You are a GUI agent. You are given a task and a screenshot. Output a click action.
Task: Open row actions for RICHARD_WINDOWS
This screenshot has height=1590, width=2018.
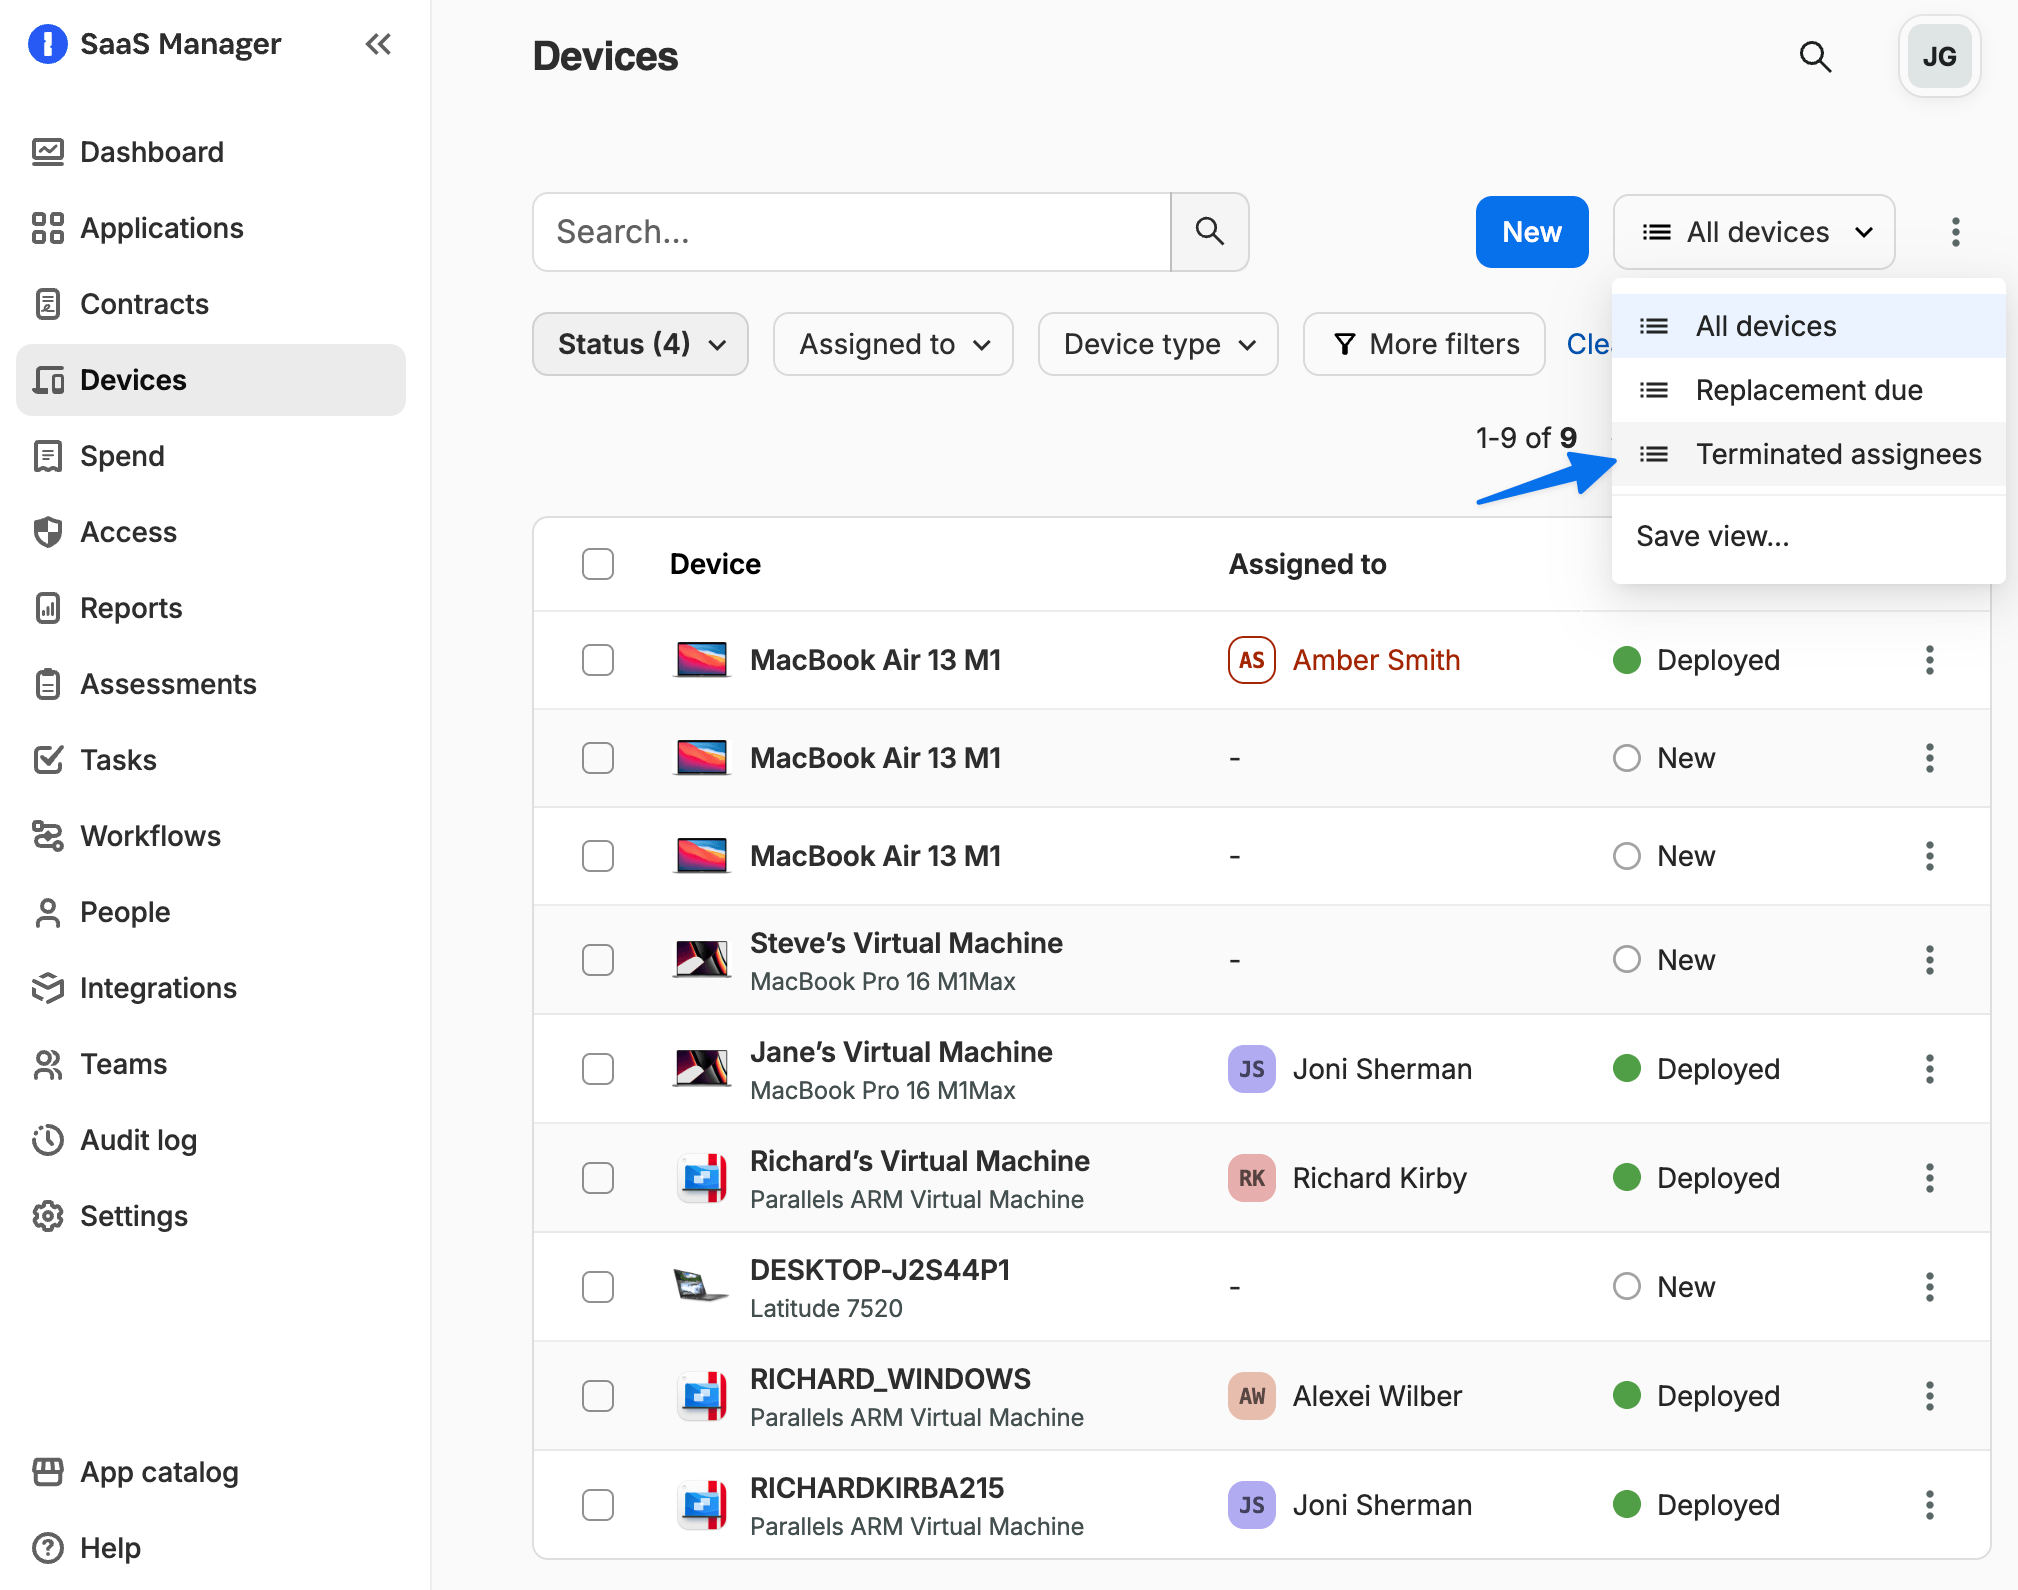1929,1396
